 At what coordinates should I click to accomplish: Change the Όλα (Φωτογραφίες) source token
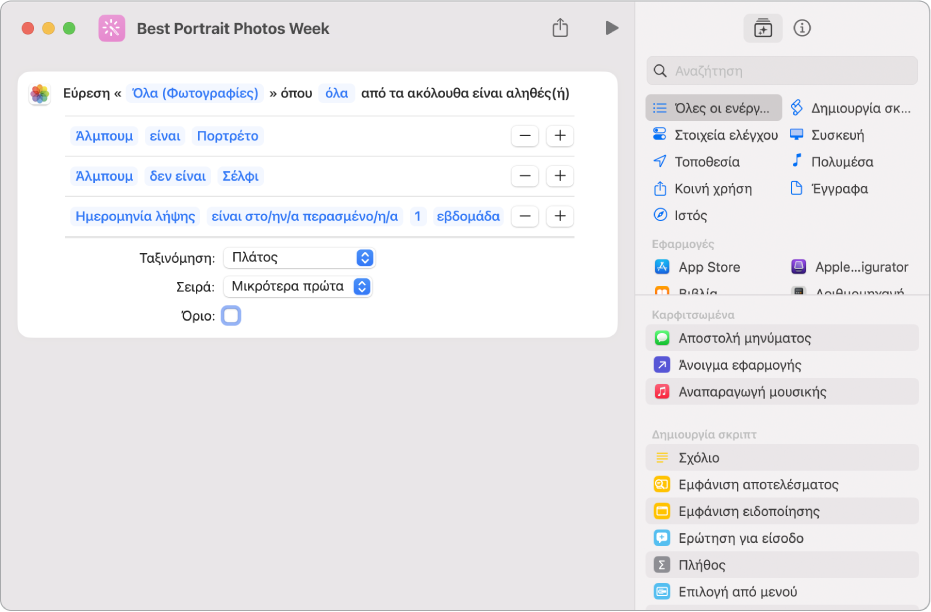[195, 93]
